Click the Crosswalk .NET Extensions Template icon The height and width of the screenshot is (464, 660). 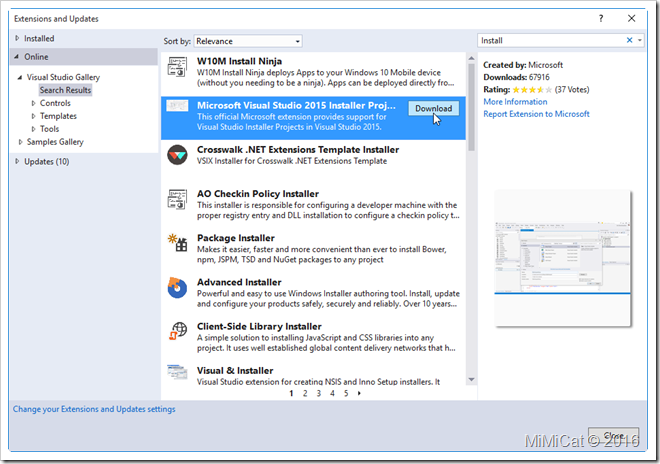click(x=177, y=155)
